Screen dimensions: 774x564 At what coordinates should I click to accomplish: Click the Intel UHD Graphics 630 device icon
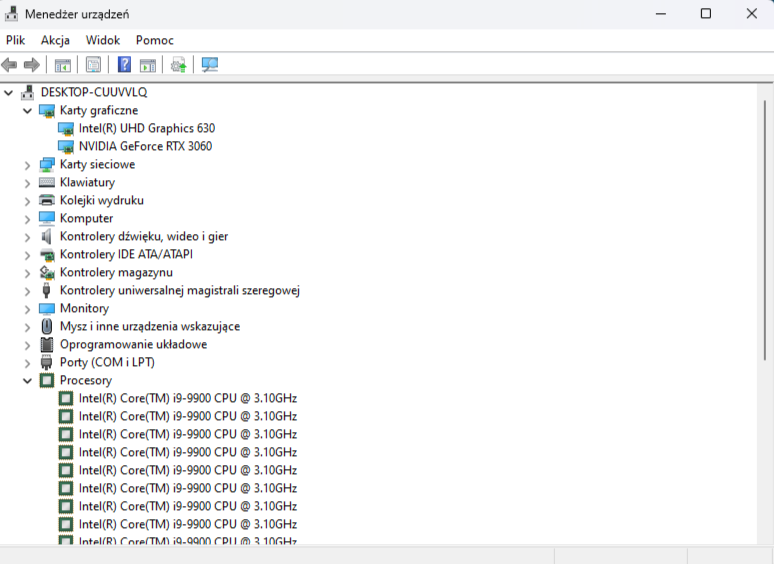point(66,129)
